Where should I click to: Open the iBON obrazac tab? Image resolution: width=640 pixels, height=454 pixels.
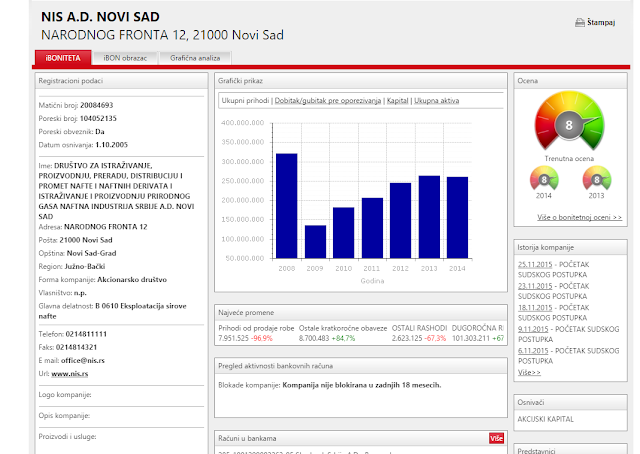(x=125, y=58)
